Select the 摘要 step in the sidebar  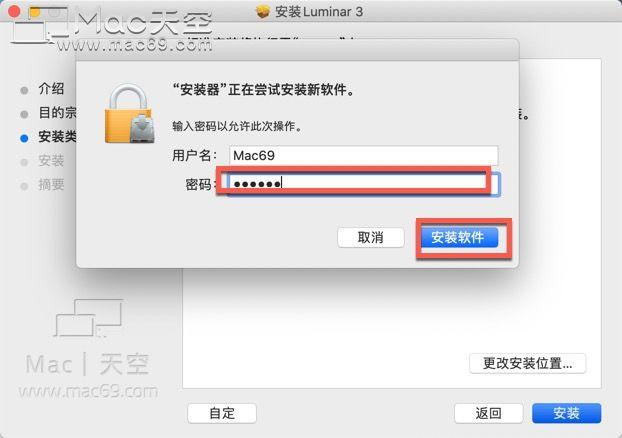(x=51, y=185)
